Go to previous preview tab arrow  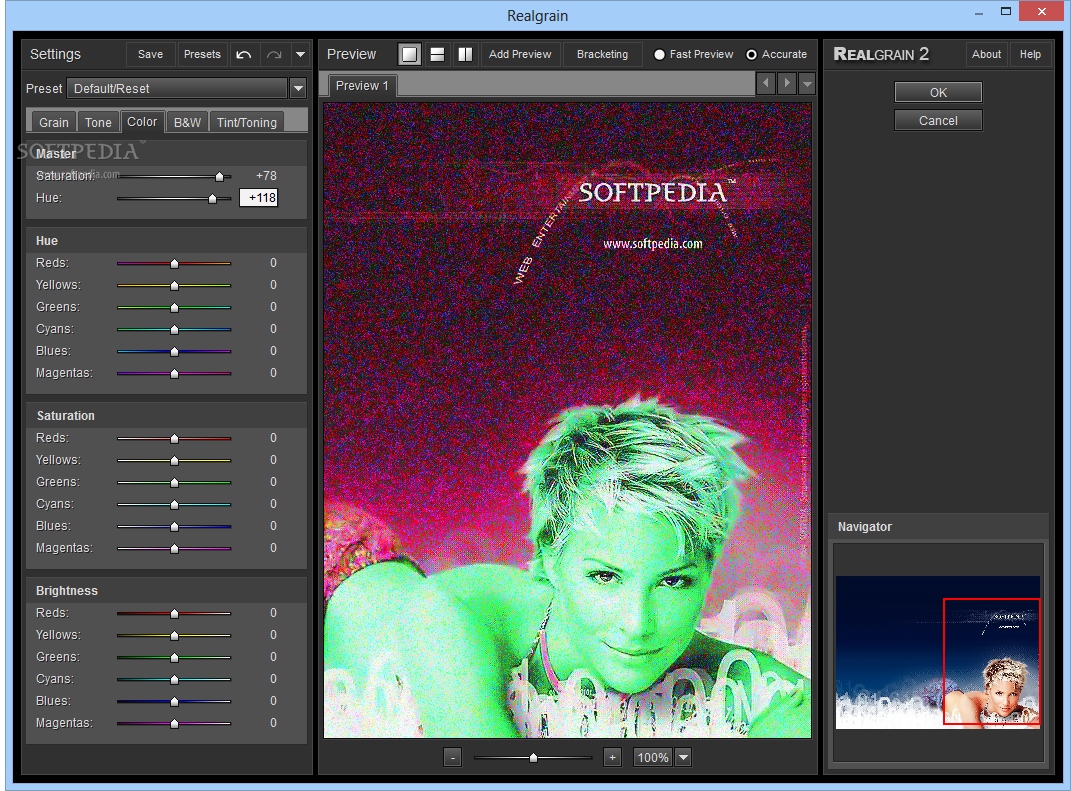tap(766, 83)
